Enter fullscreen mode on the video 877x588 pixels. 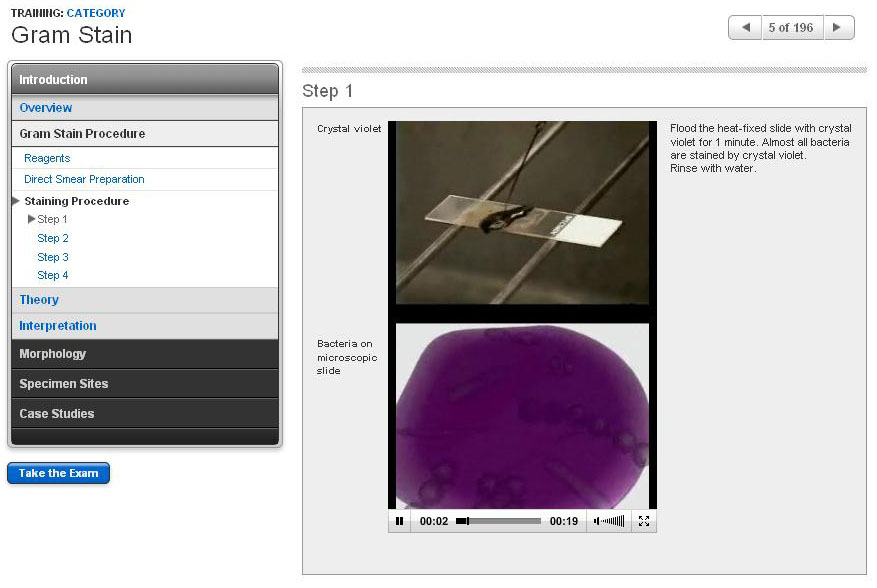(x=644, y=521)
